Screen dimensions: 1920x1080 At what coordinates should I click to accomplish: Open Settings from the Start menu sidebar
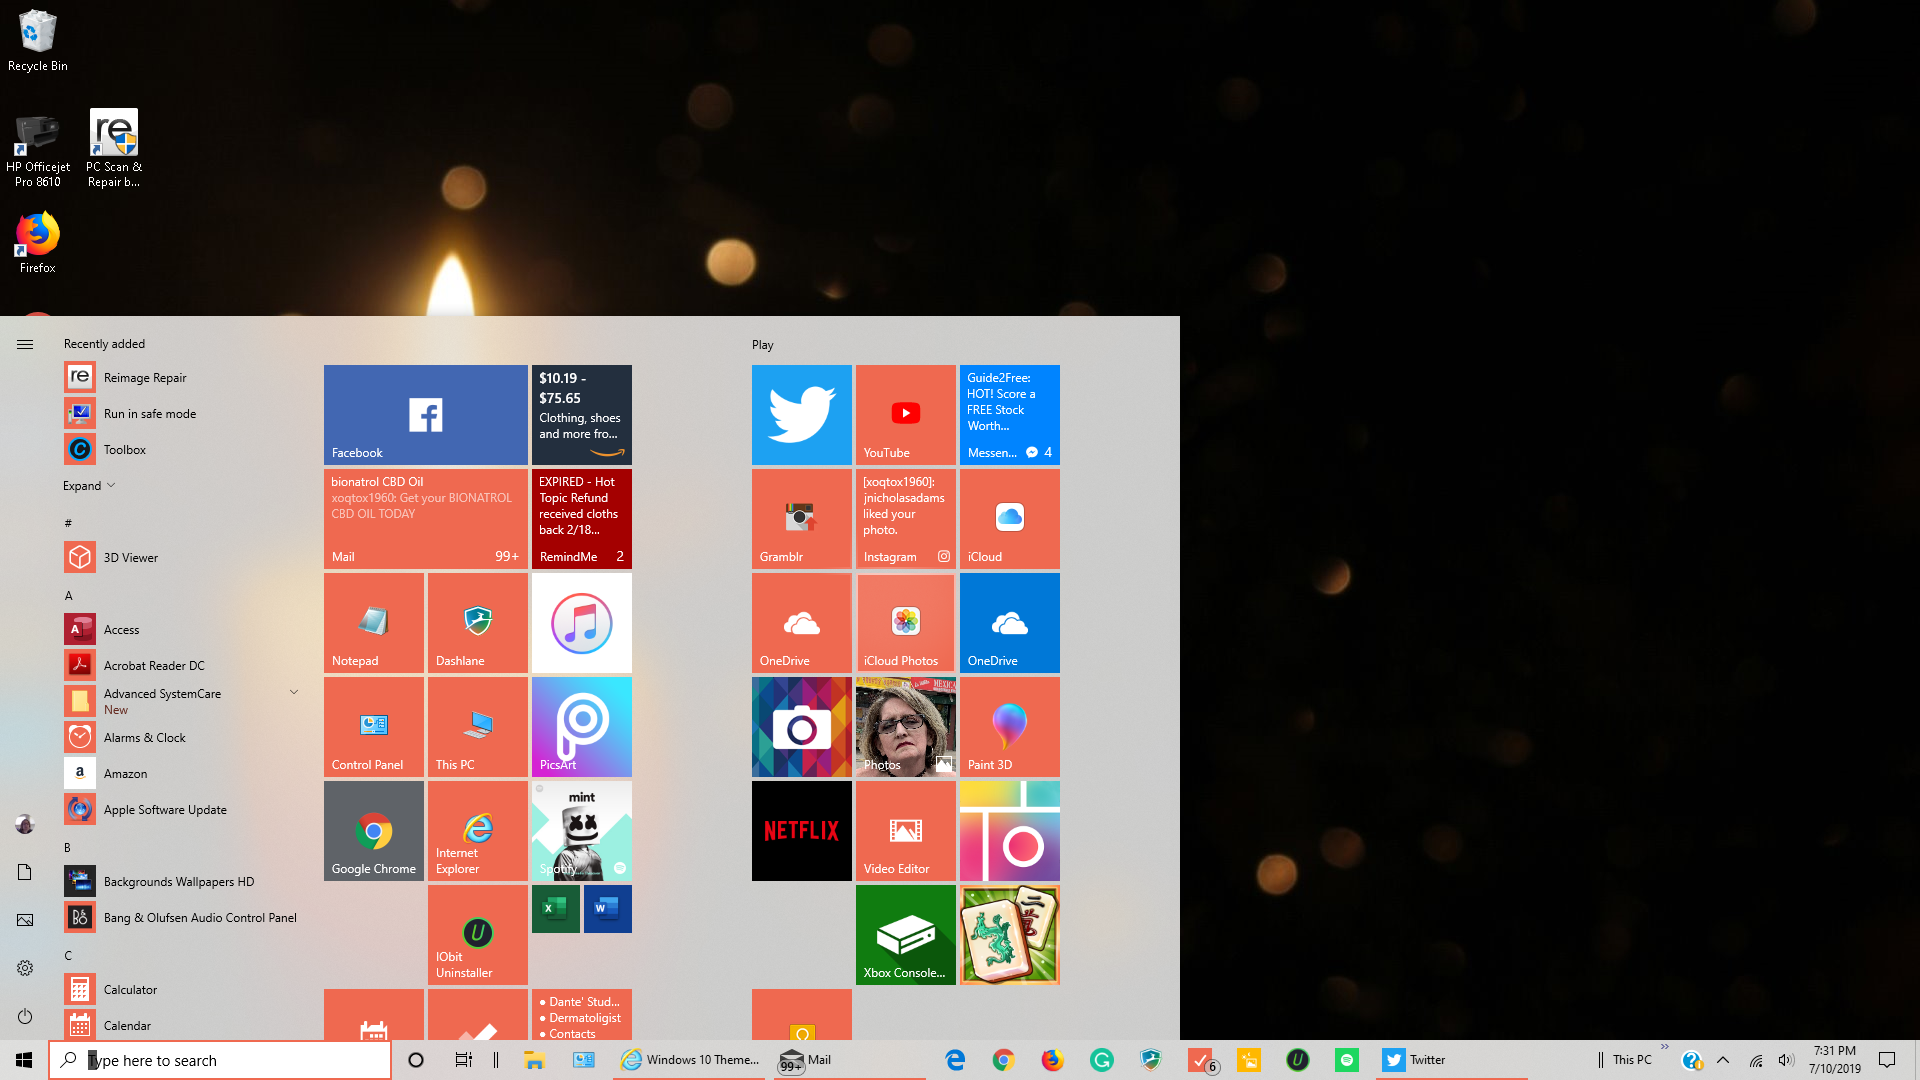(x=24, y=967)
